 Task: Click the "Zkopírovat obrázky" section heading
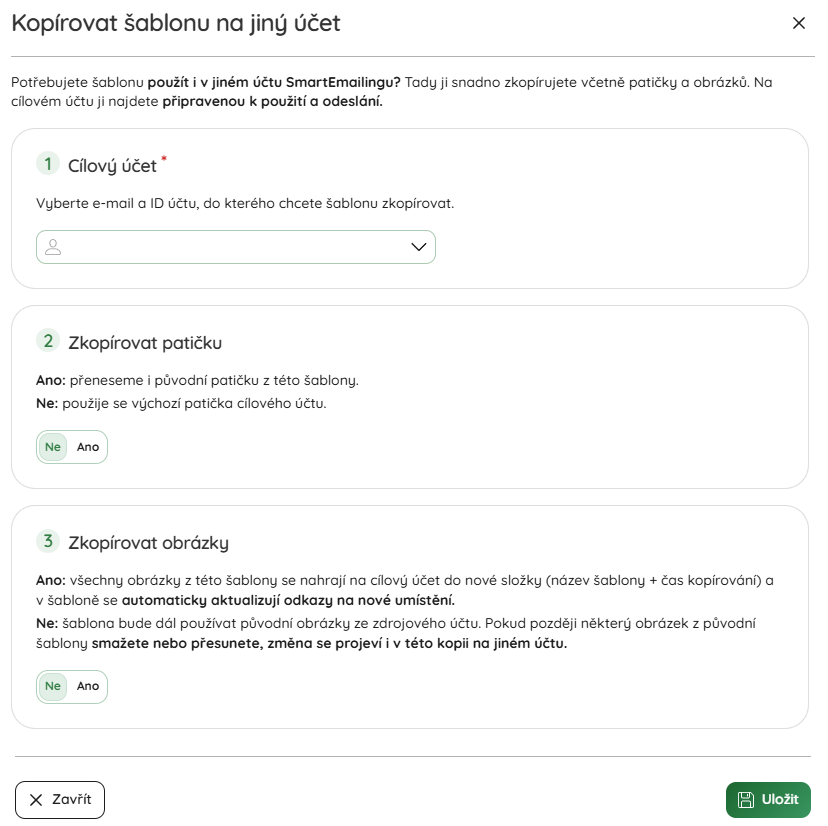tap(148, 543)
